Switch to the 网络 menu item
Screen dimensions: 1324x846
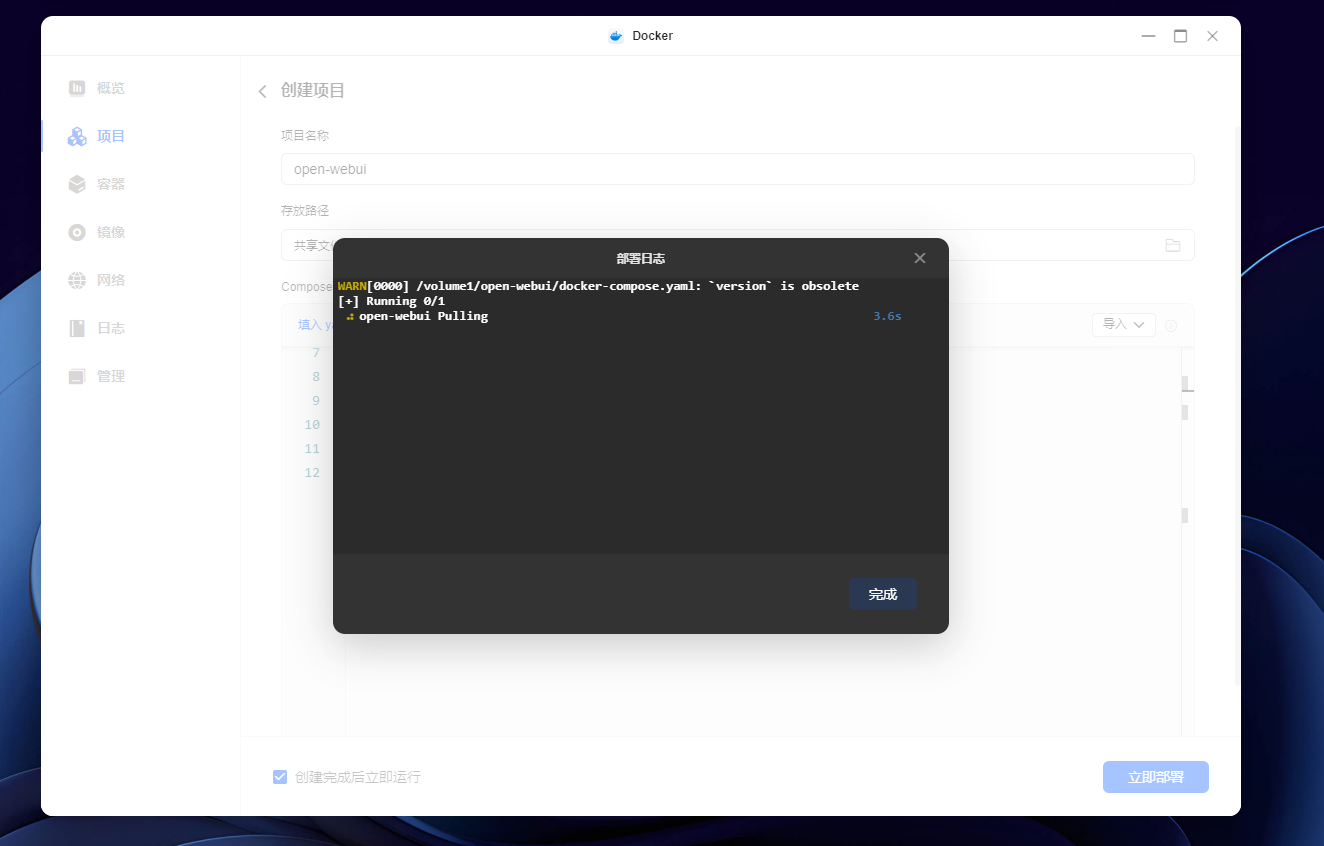click(111, 280)
